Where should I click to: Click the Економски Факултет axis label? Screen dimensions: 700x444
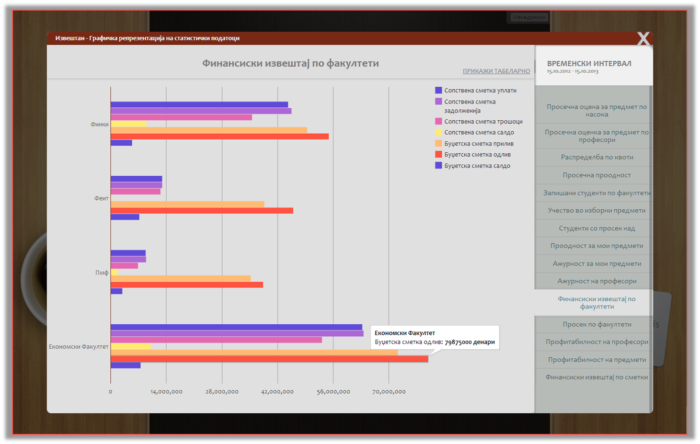coord(78,346)
